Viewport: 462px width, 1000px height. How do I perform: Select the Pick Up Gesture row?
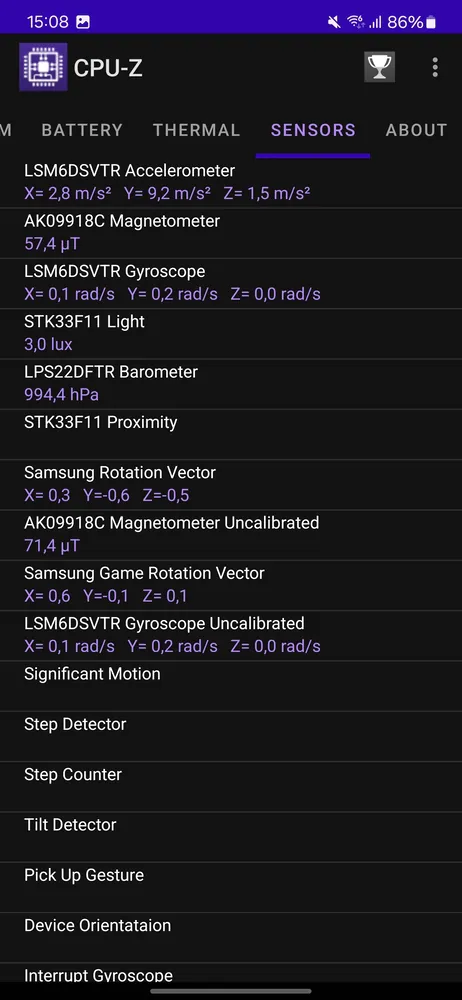(231, 888)
